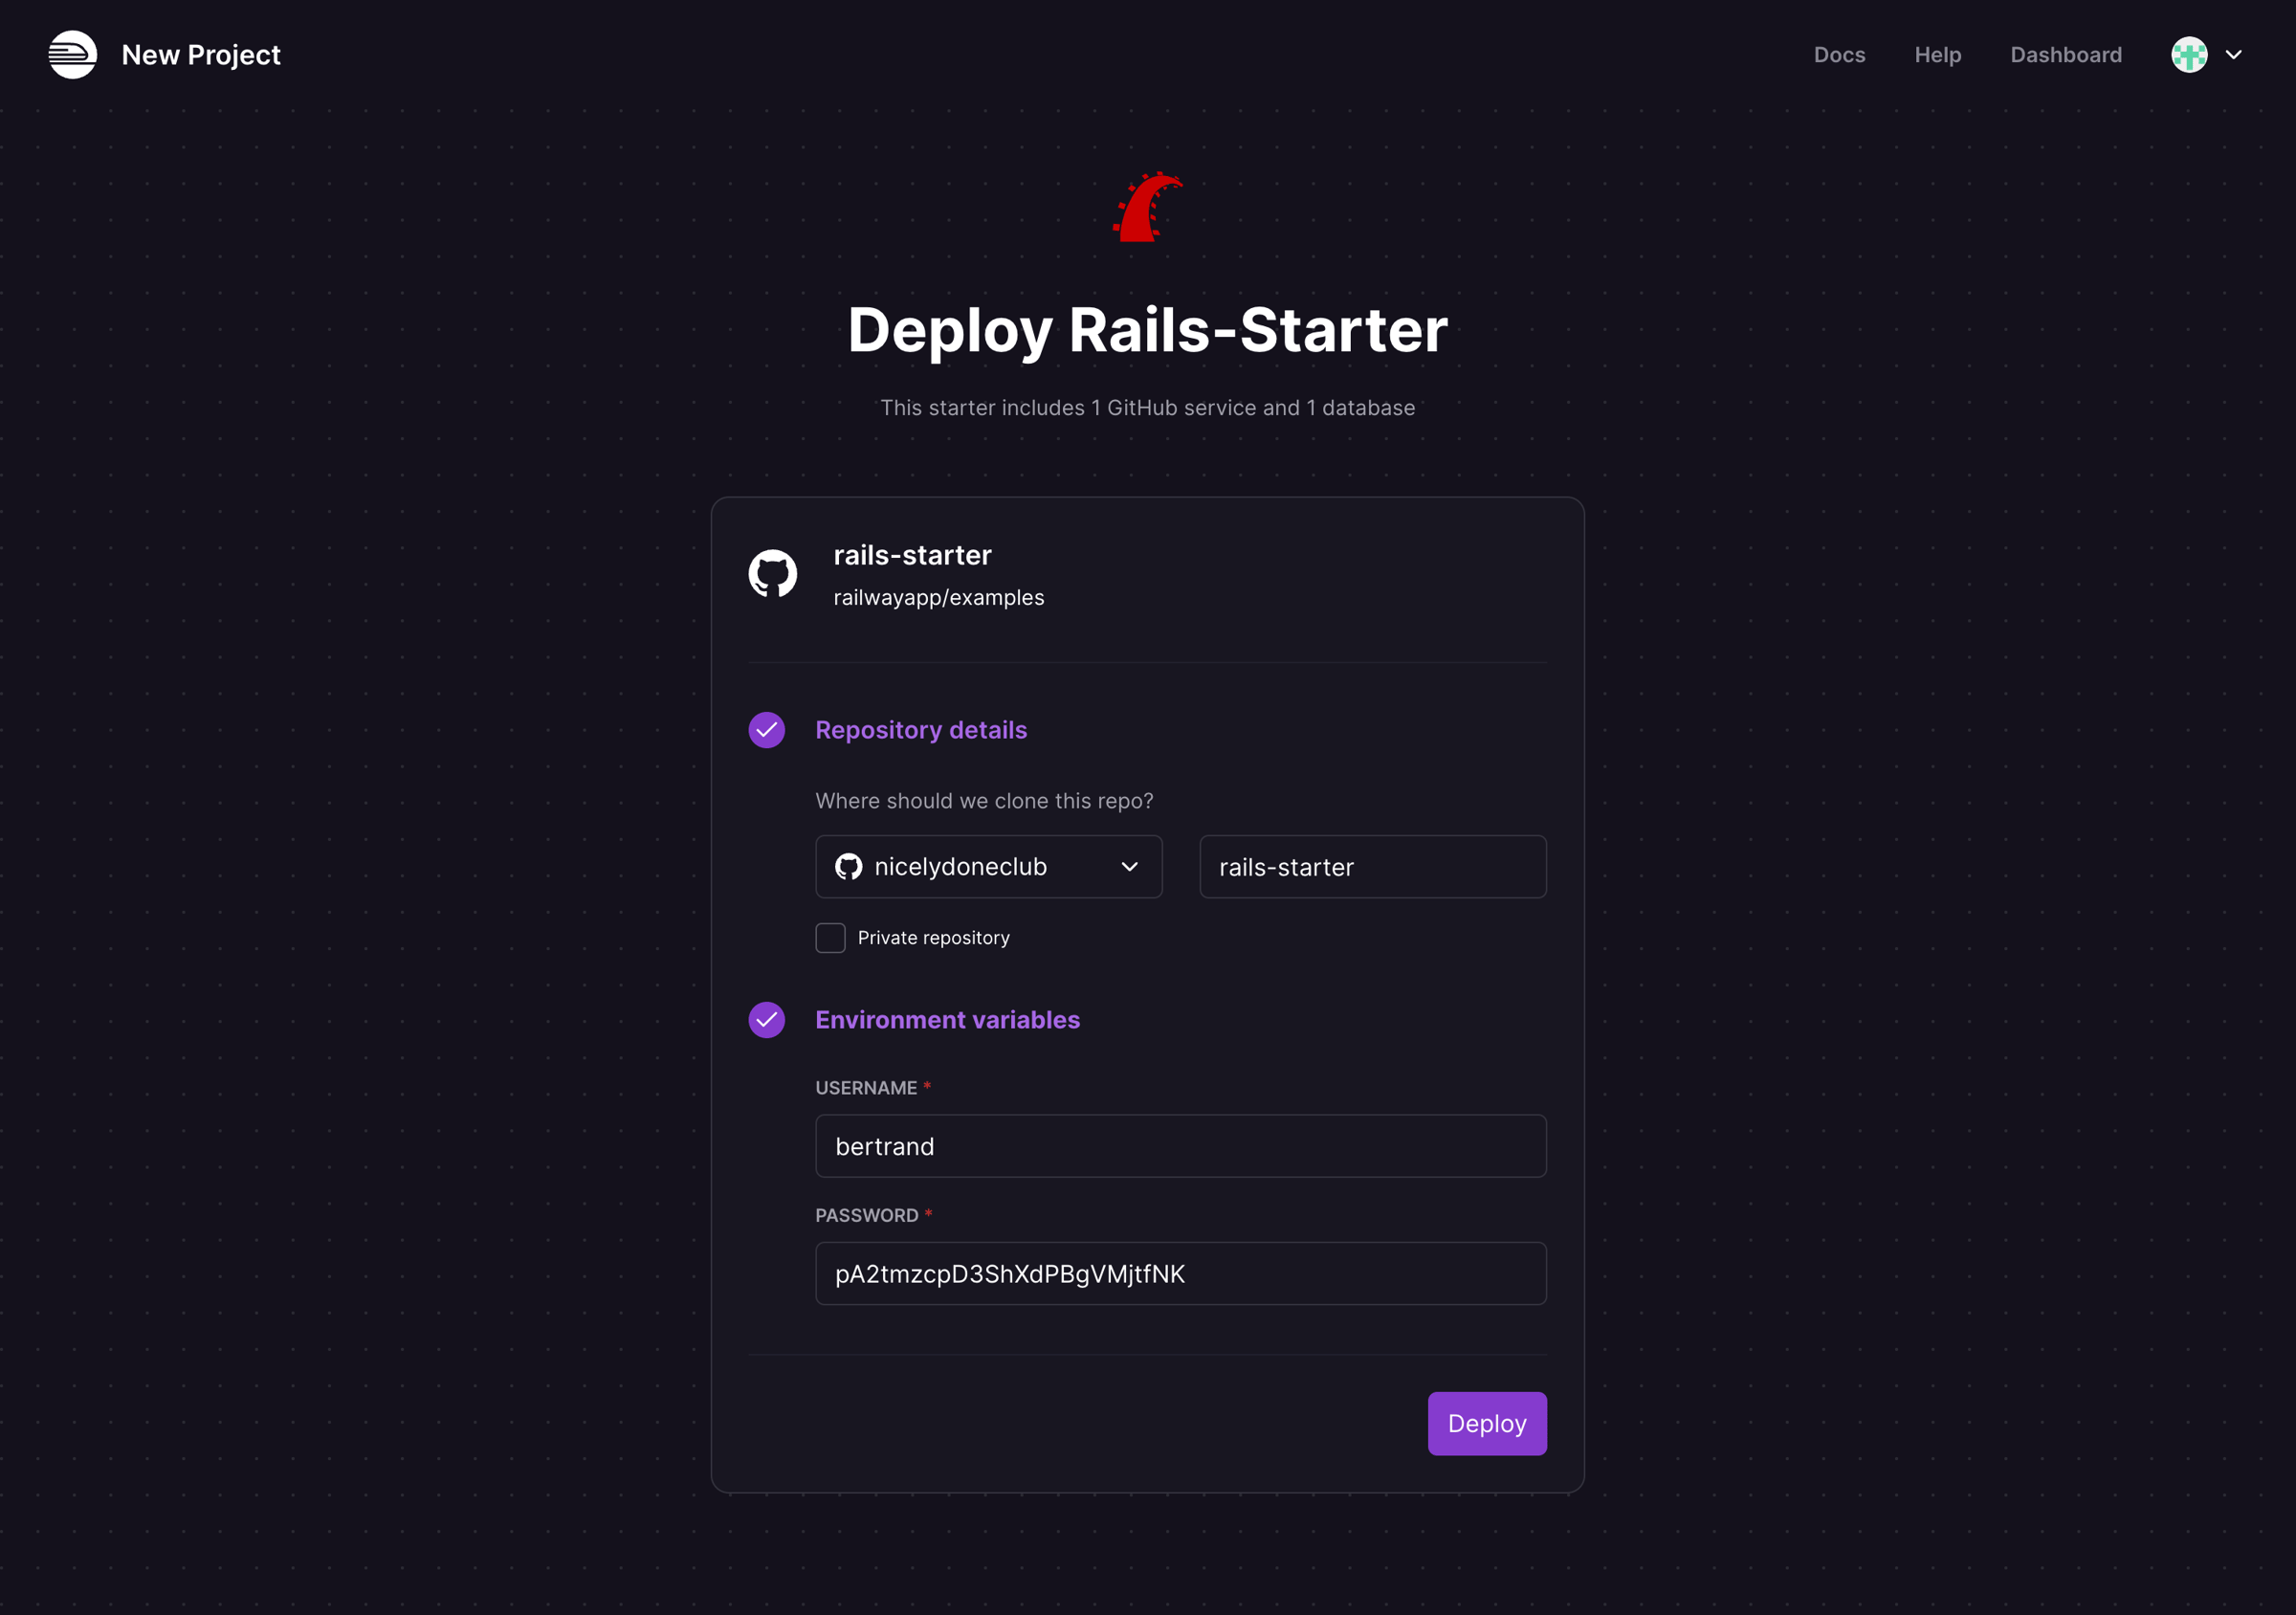2296x1615 pixels.
Task: Select the Repository details heading
Action: click(921, 730)
